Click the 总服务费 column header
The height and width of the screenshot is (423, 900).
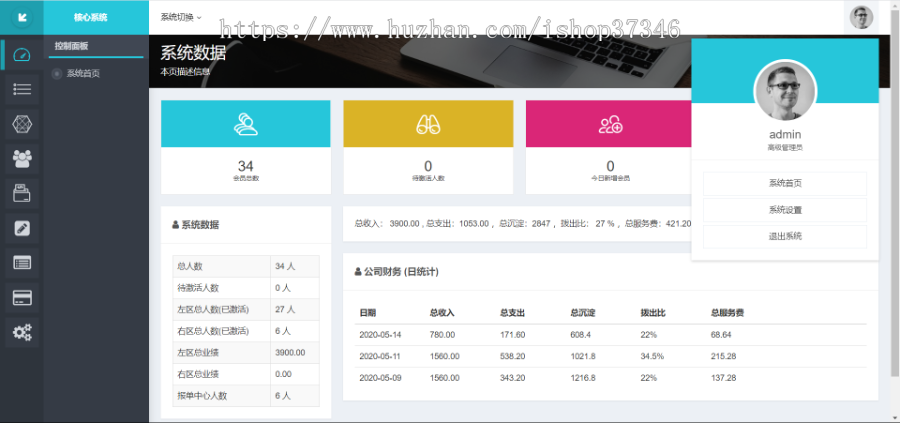click(728, 313)
